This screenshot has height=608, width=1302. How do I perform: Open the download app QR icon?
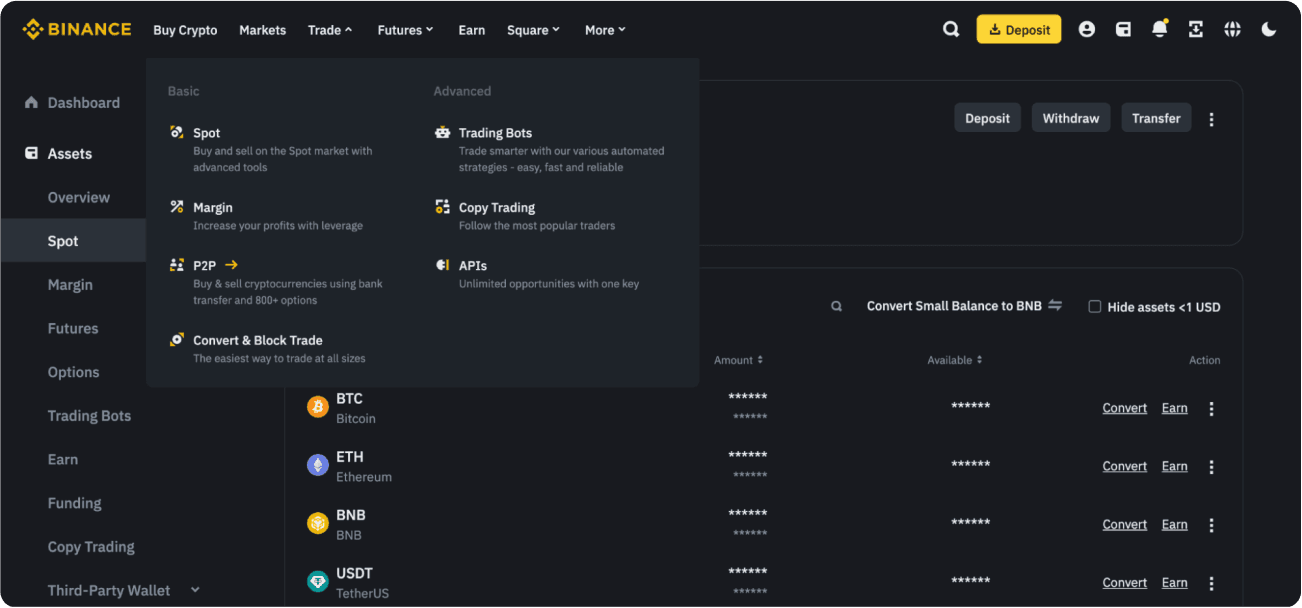click(1196, 29)
